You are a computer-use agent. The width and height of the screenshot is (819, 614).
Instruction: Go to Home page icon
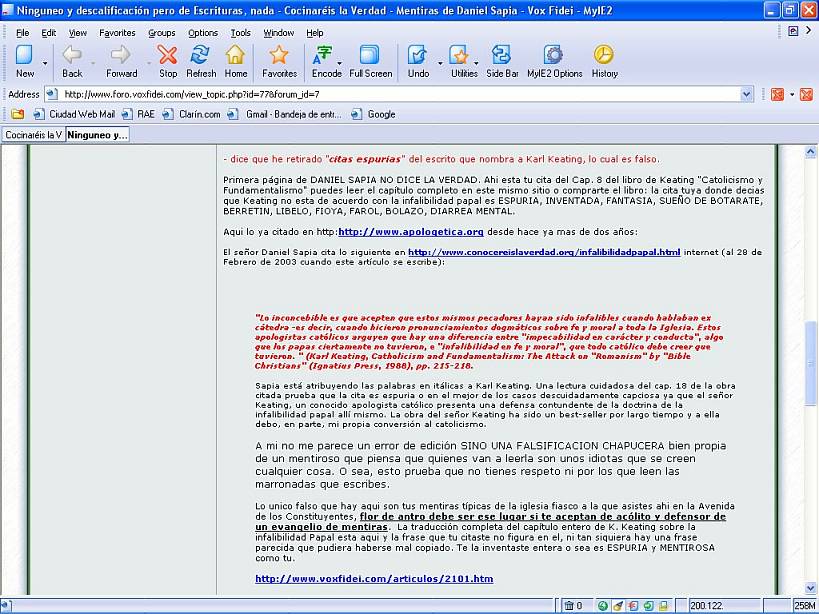click(x=235, y=60)
